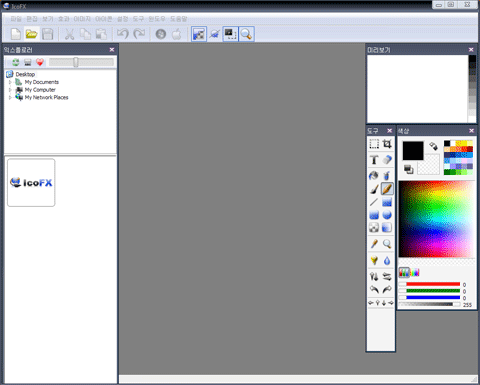Click the Paste clipboard toolbar icon
The width and height of the screenshot is (480, 385).
101,34
